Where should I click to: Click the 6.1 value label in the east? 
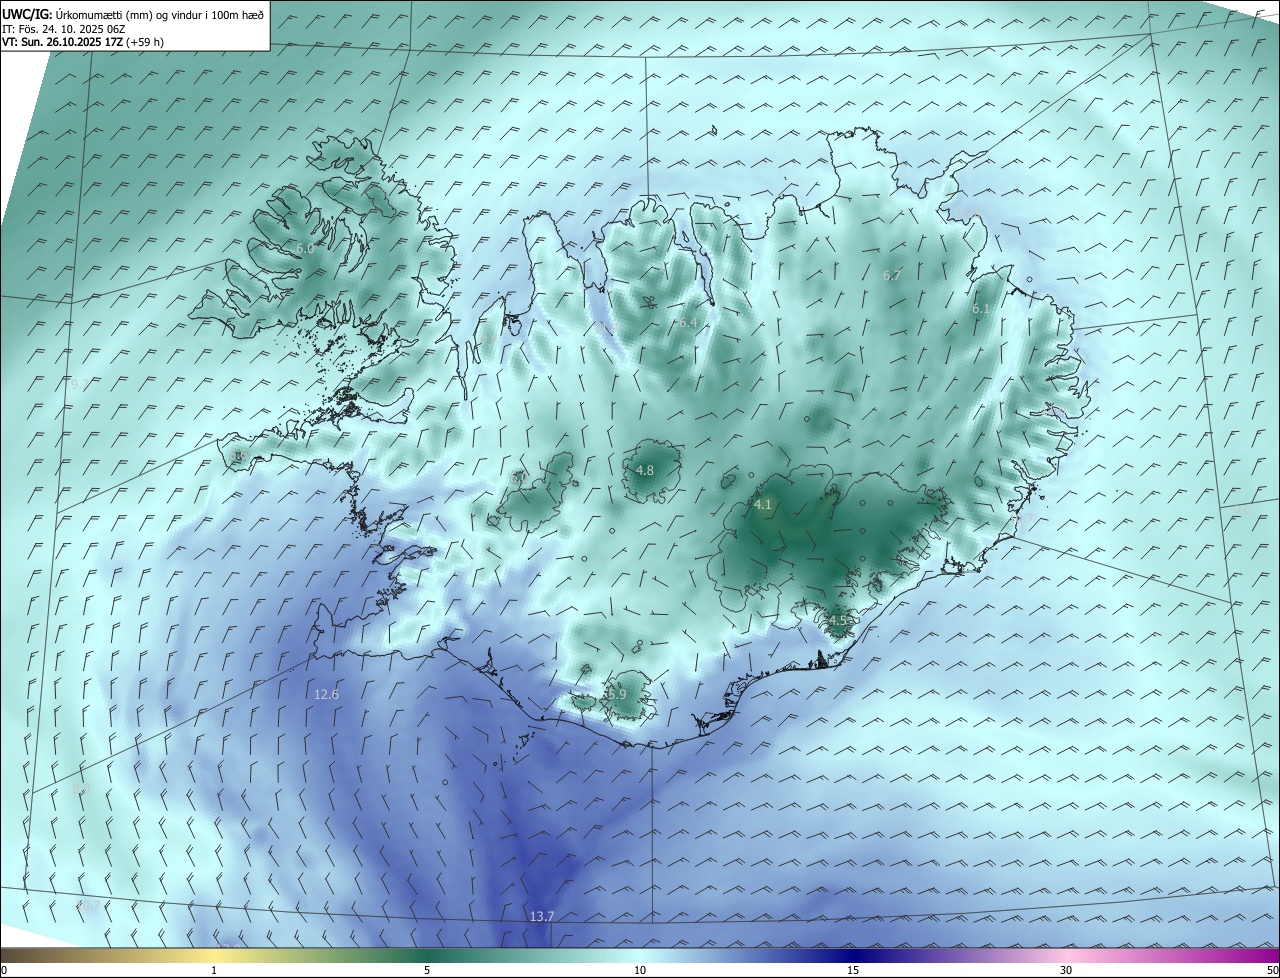(980, 309)
